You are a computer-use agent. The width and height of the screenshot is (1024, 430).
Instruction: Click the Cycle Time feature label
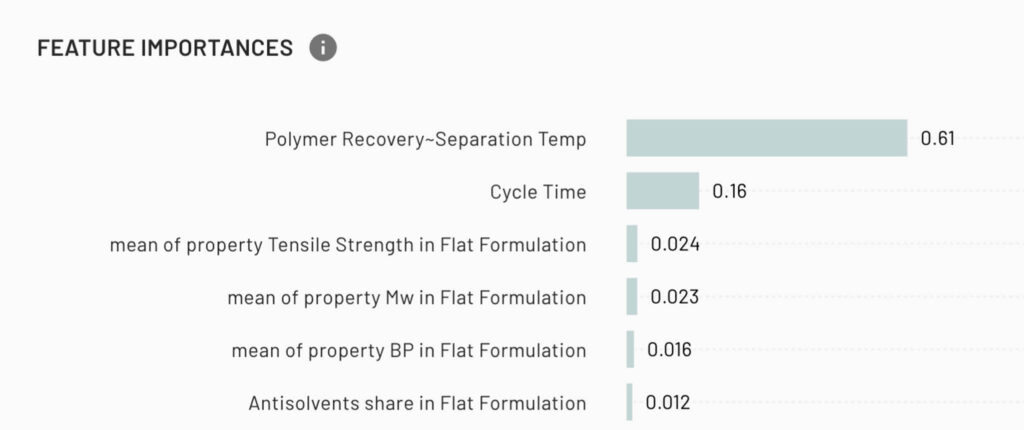coord(538,192)
